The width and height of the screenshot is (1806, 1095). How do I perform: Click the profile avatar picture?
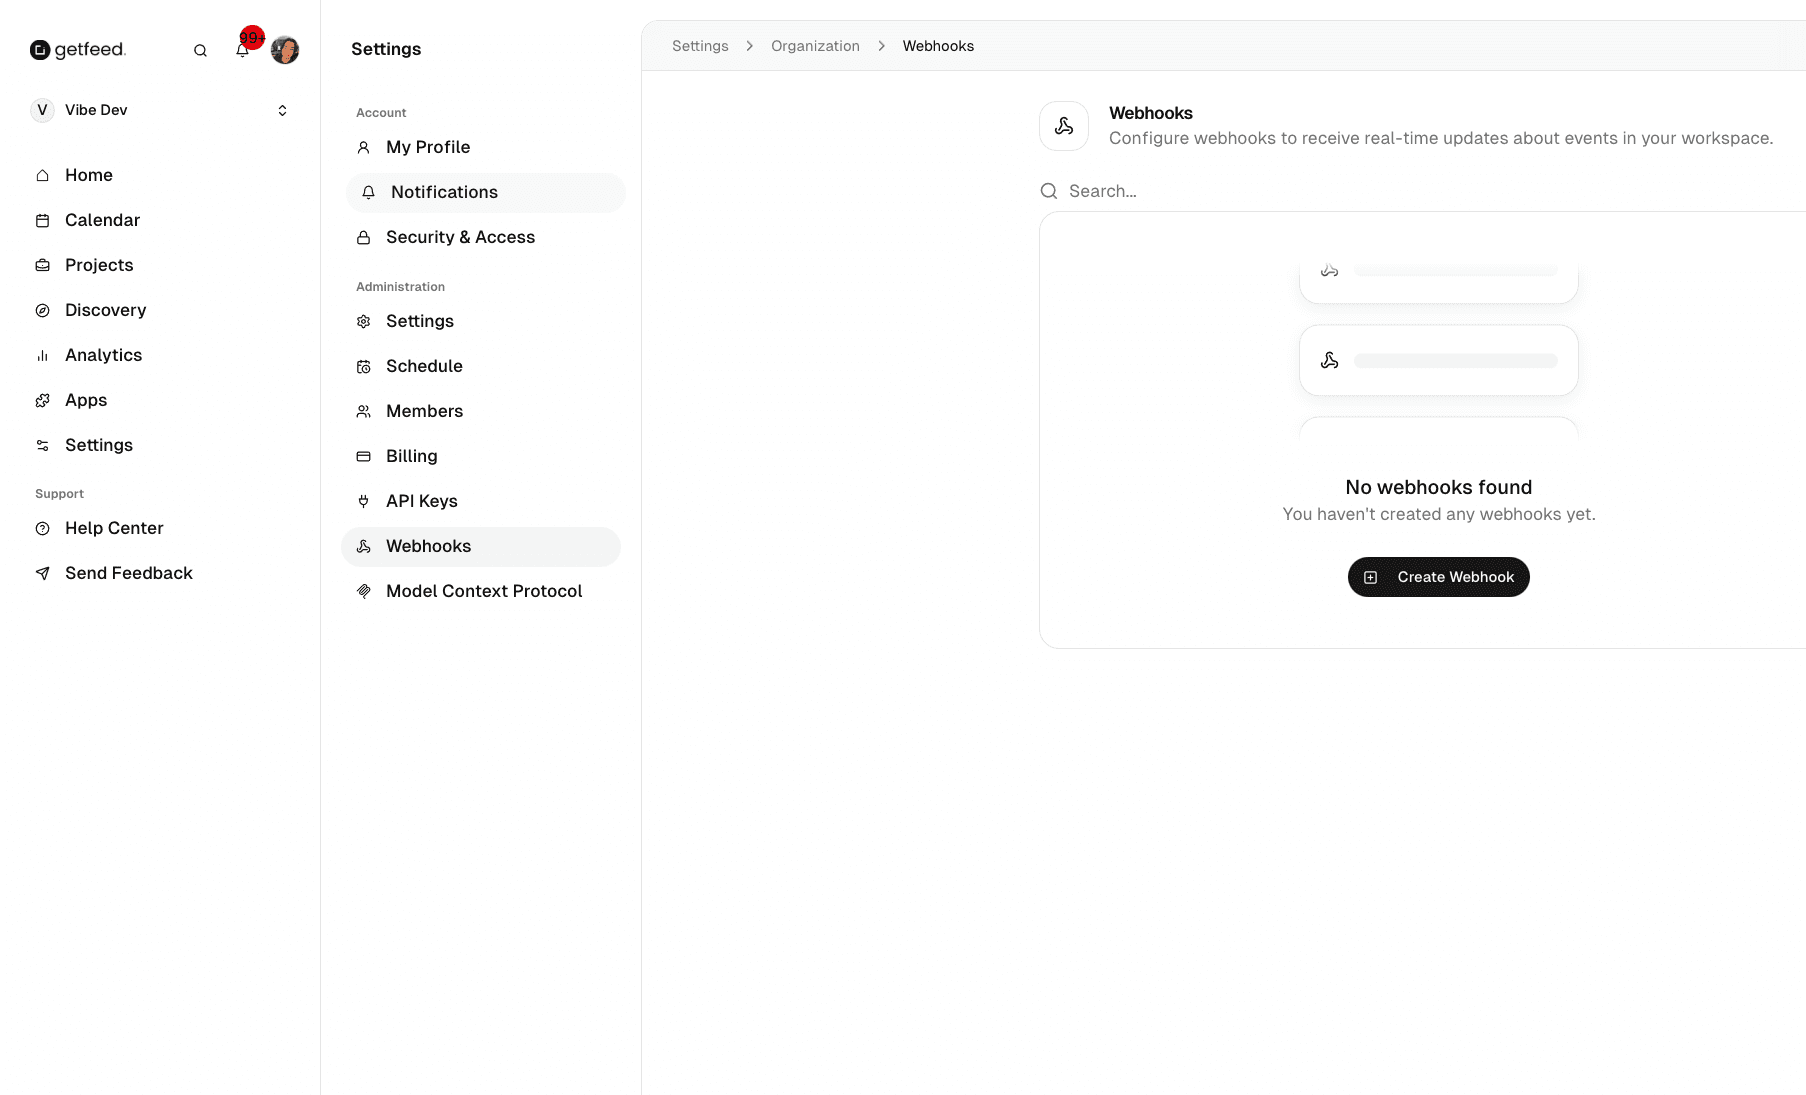point(285,49)
